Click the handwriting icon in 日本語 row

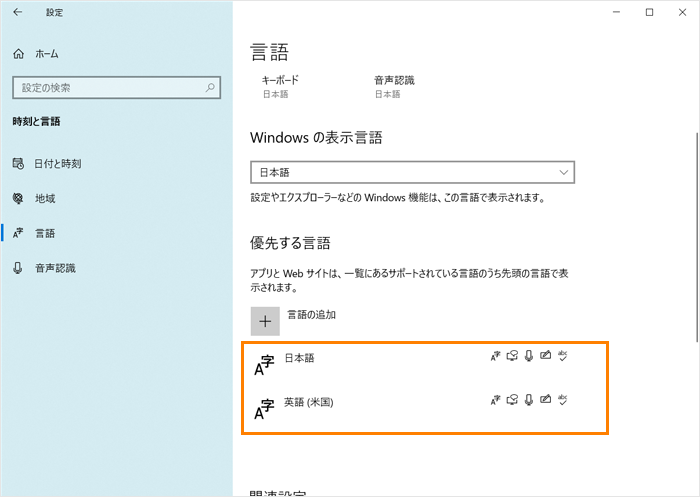point(546,355)
